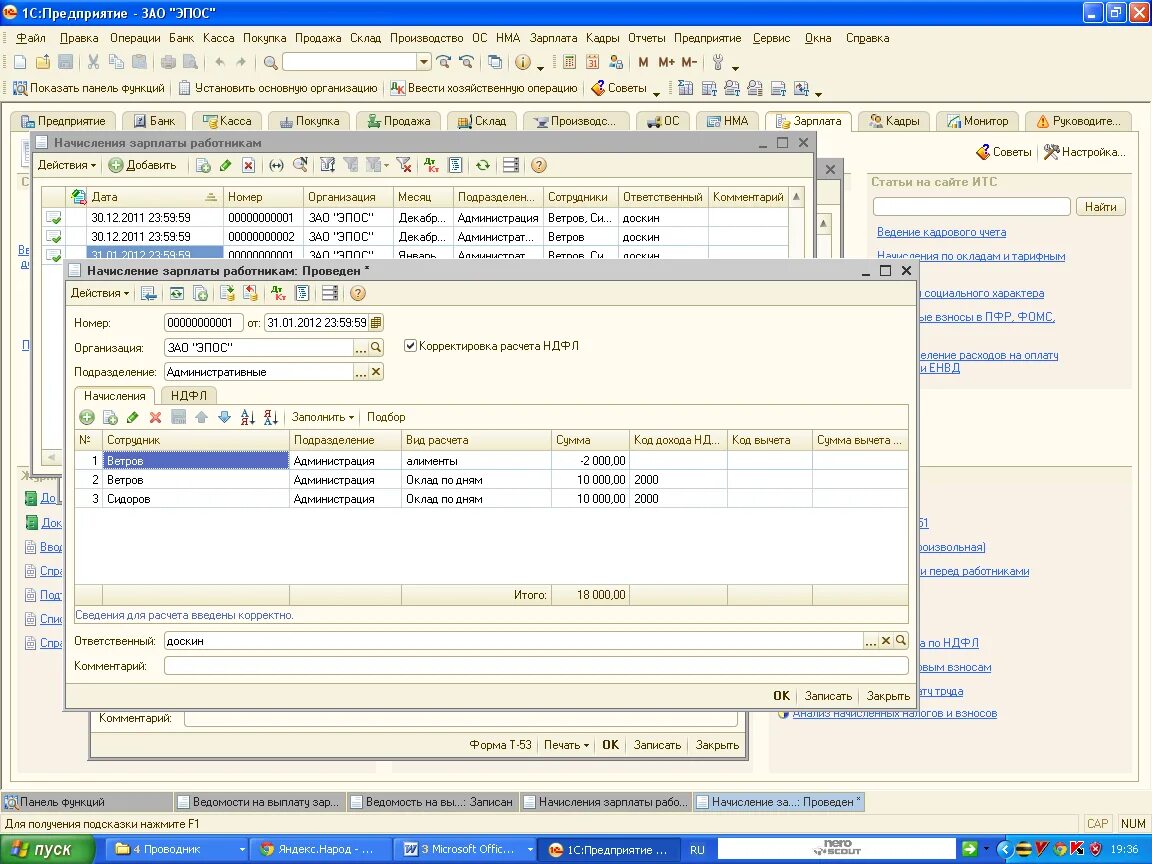This screenshot has width=1152, height=864.
Task: Click the Номер input field
Action: (204, 323)
